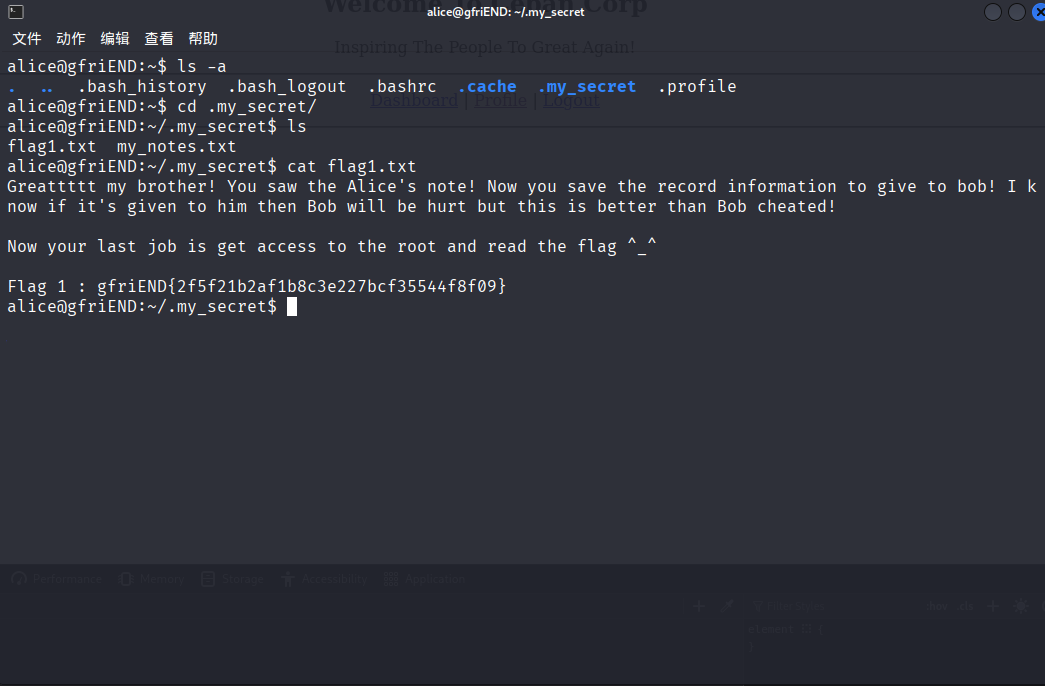Close the terminal with the blue X
The height and width of the screenshot is (686, 1045).
coord(1039,12)
